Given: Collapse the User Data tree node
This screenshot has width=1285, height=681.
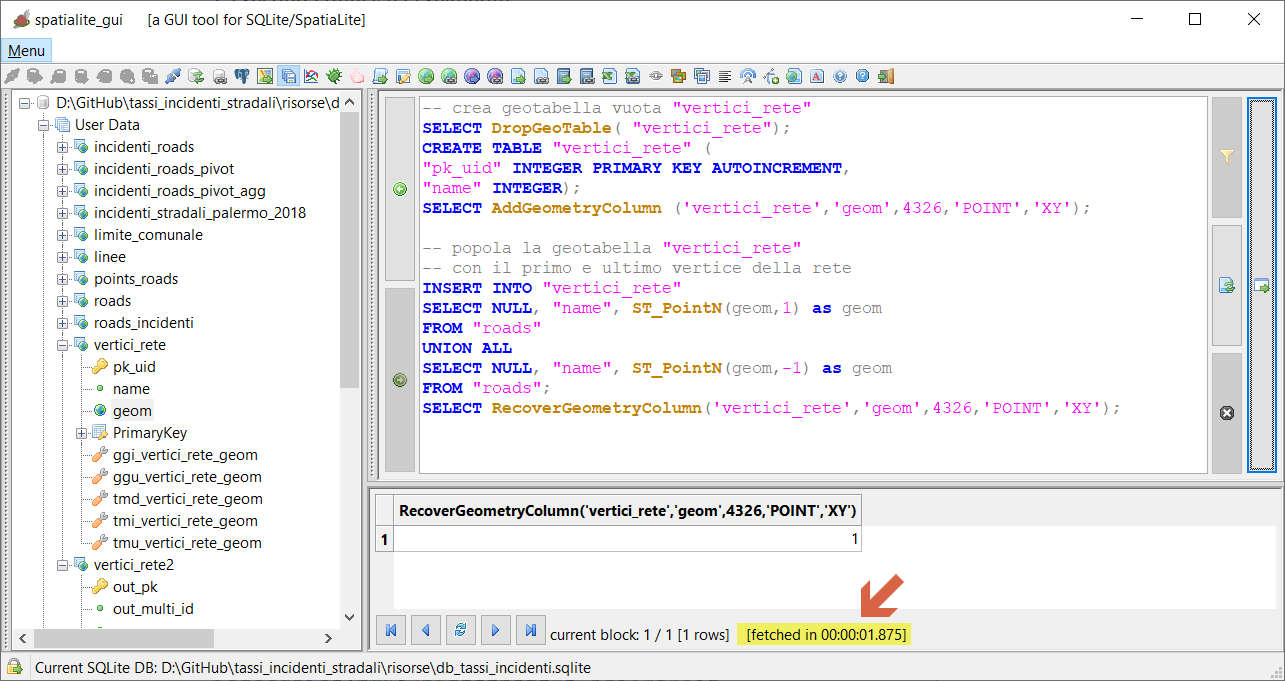Looking at the screenshot, I should [x=44, y=125].
